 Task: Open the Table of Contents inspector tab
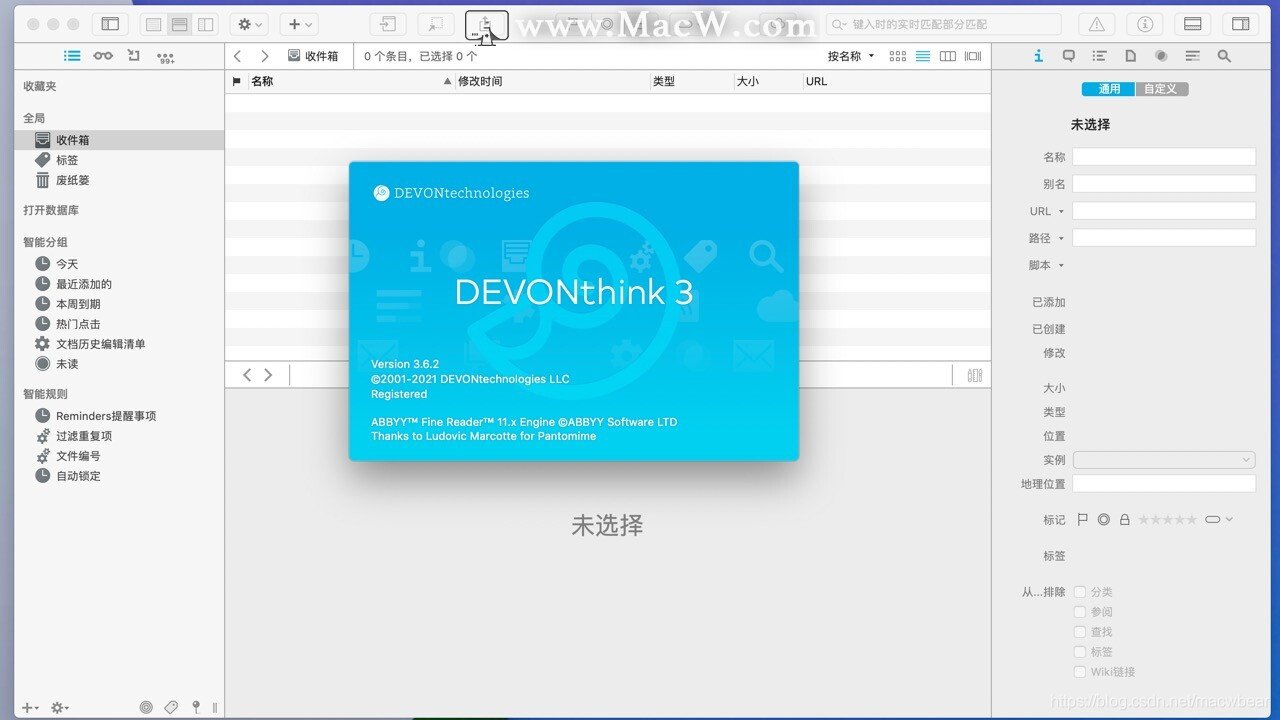point(1099,56)
